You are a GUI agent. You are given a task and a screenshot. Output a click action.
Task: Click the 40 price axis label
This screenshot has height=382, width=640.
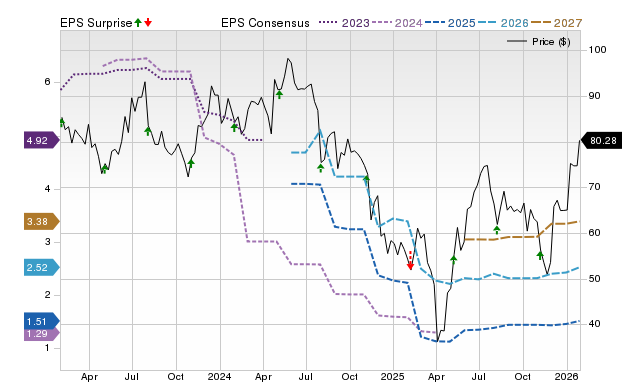594,324
